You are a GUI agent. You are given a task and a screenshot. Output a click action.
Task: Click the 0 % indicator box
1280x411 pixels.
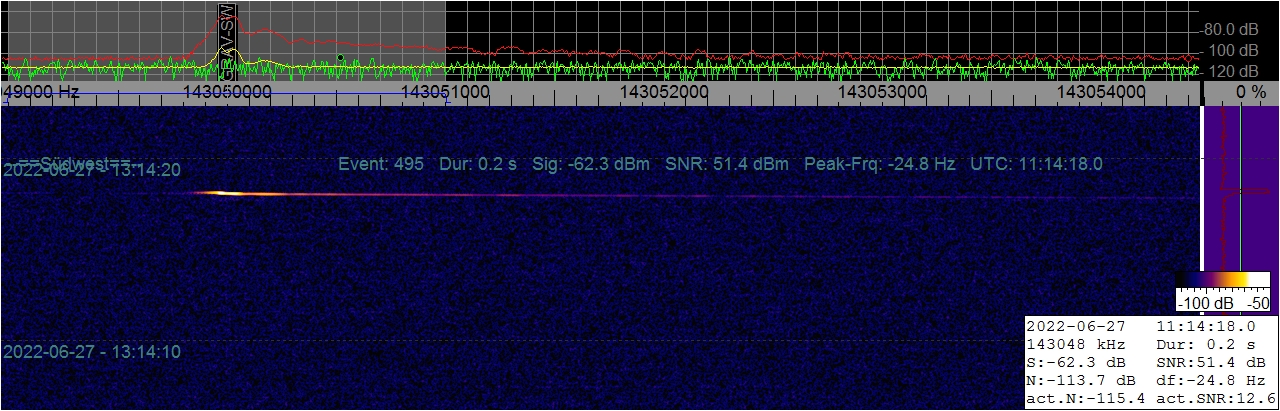coord(1240,91)
